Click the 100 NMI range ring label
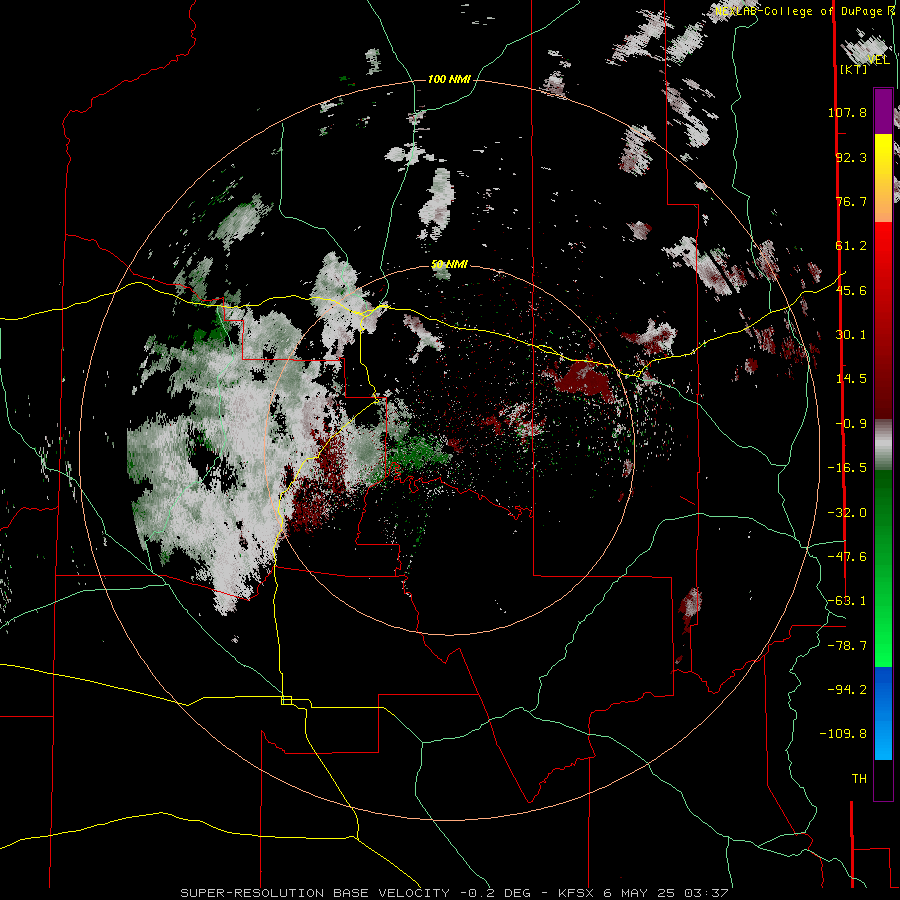This screenshot has width=900, height=900. click(449, 79)
